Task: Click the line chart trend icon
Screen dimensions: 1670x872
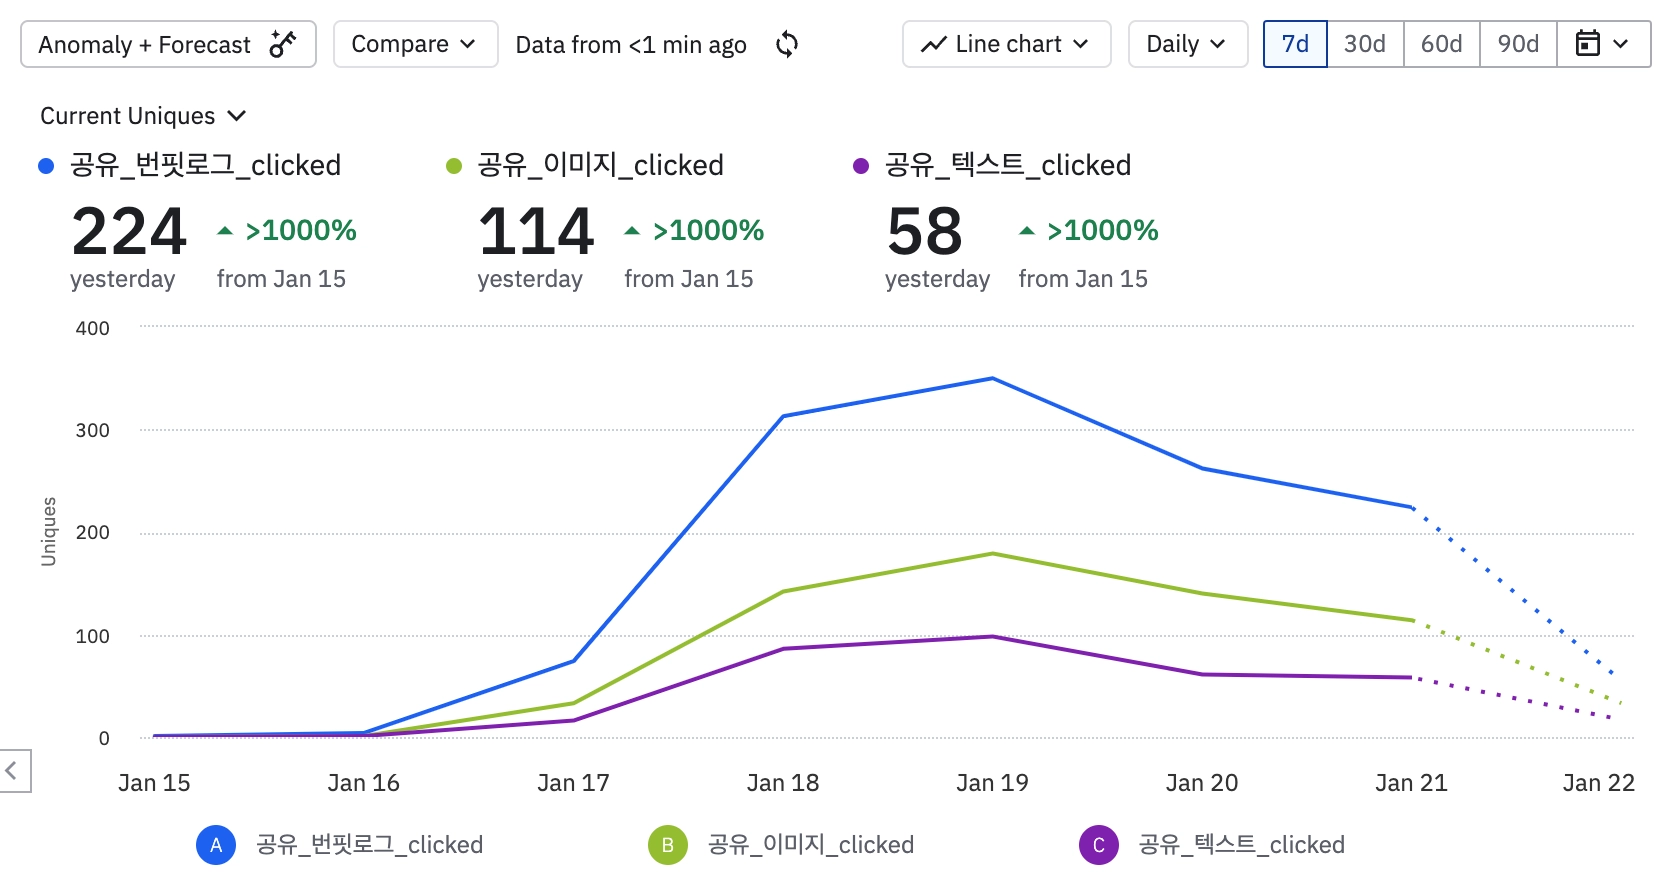Action: click(x=934, y=44)
